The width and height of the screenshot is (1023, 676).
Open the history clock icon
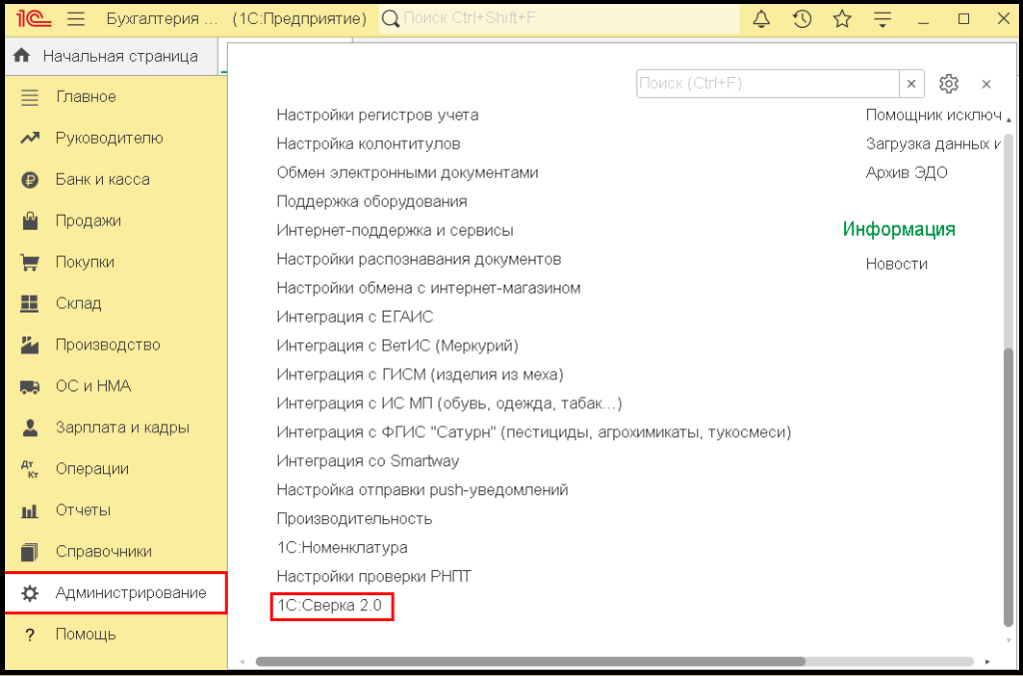pyautogui.click(x=802, y=19)
